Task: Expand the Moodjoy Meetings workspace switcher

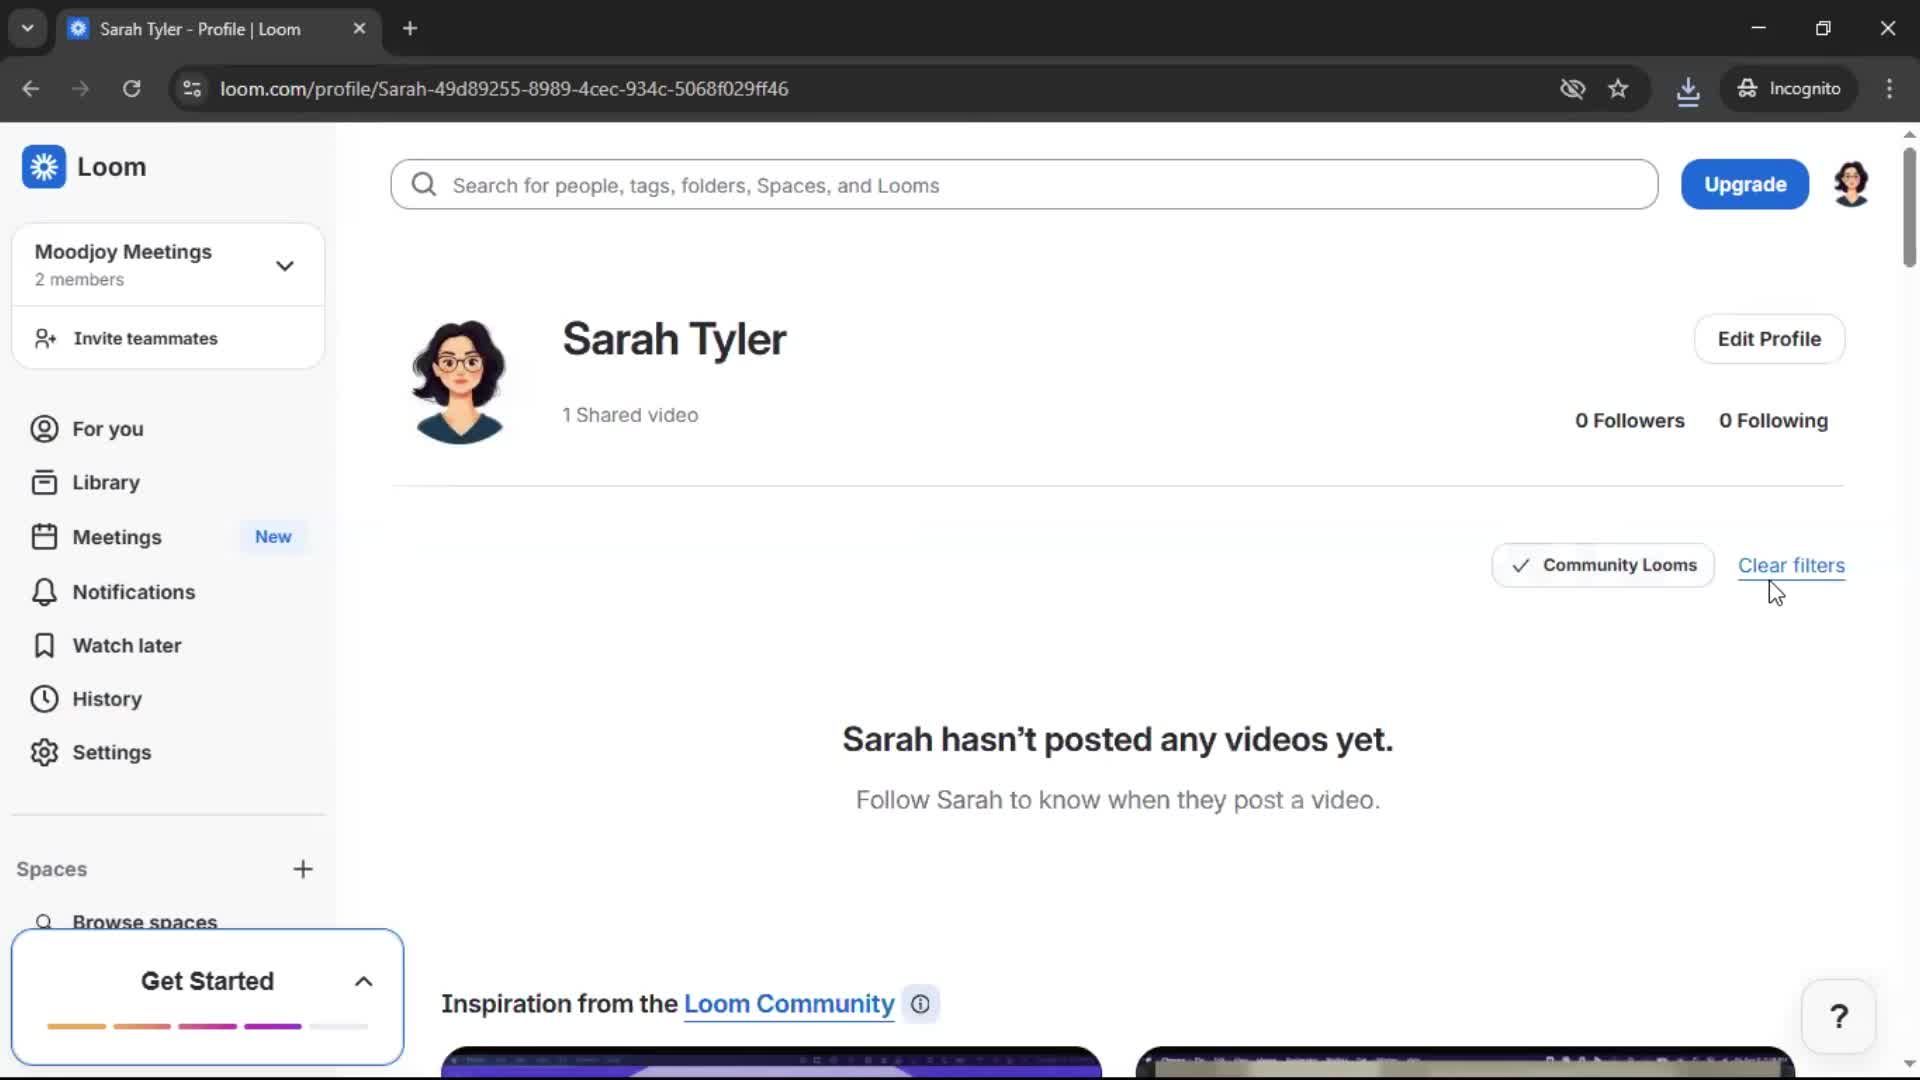Action: 285,265
